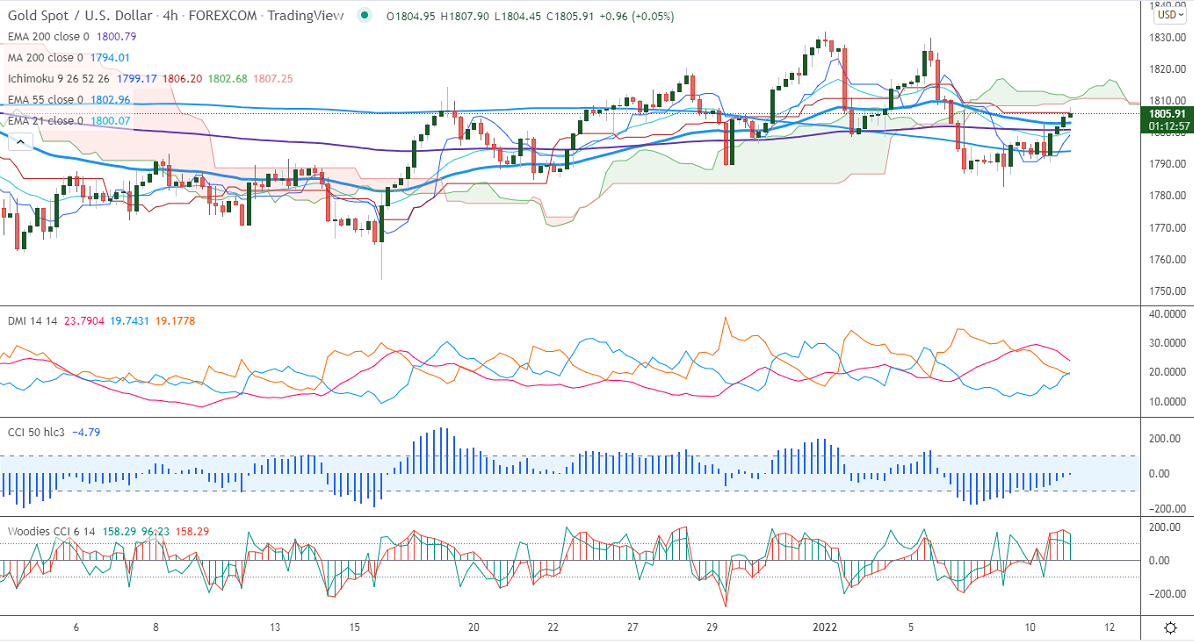This screenshot has height=643, width=1194.
Task: Collapse the indicator legend chevron
Action: [21, 141]
